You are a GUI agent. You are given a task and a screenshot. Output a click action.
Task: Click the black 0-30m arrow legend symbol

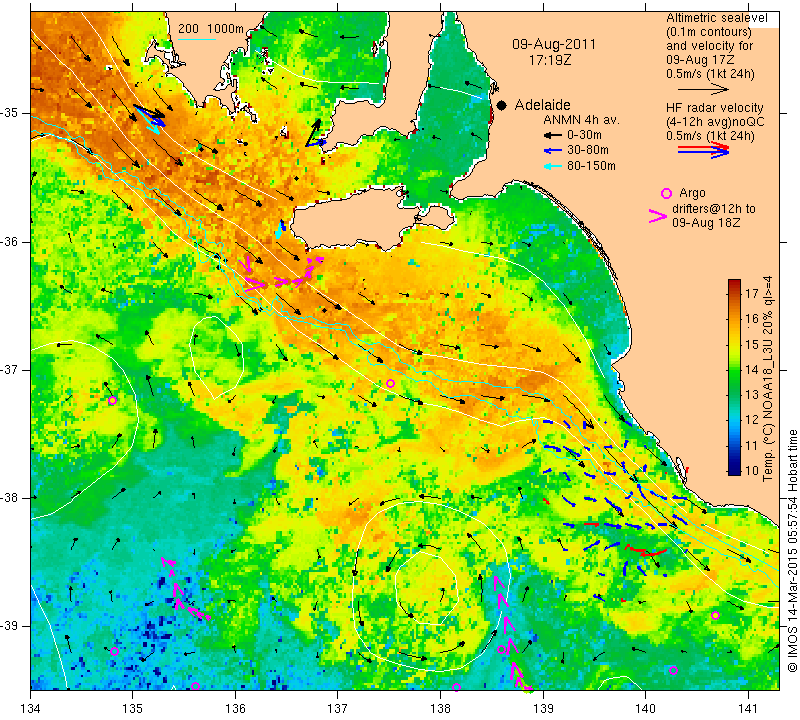pos(552,135)
